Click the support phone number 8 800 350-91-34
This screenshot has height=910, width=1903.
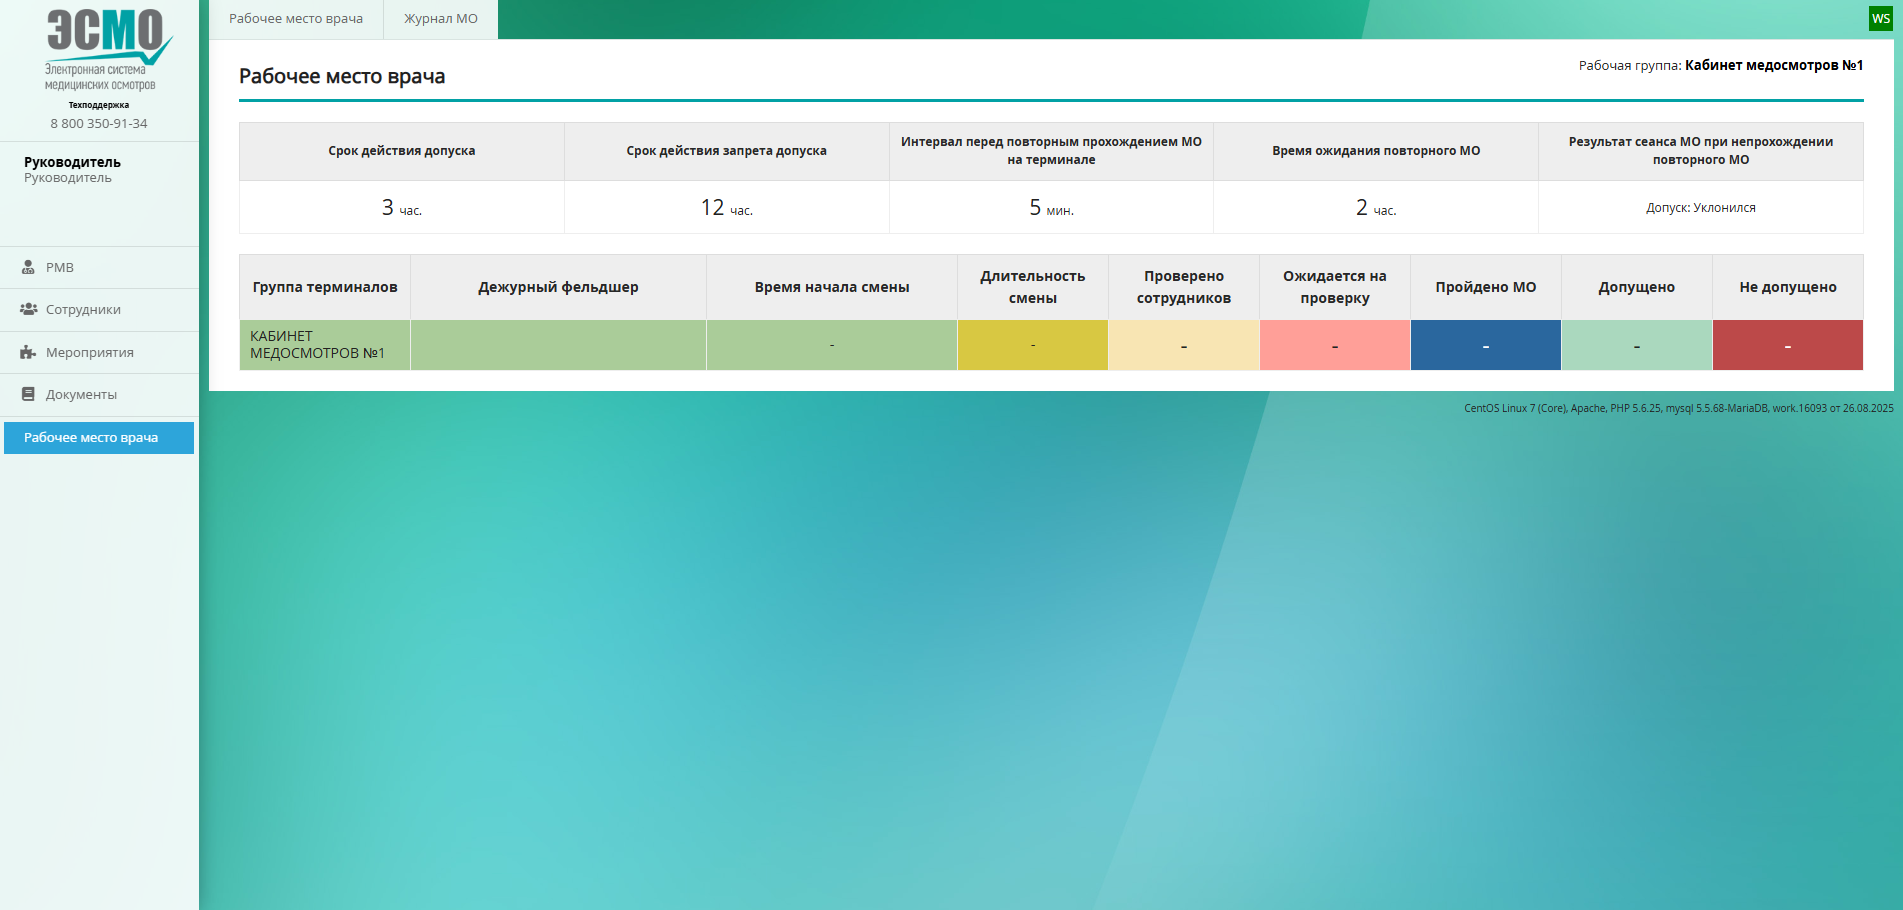[x=99, y=124]
